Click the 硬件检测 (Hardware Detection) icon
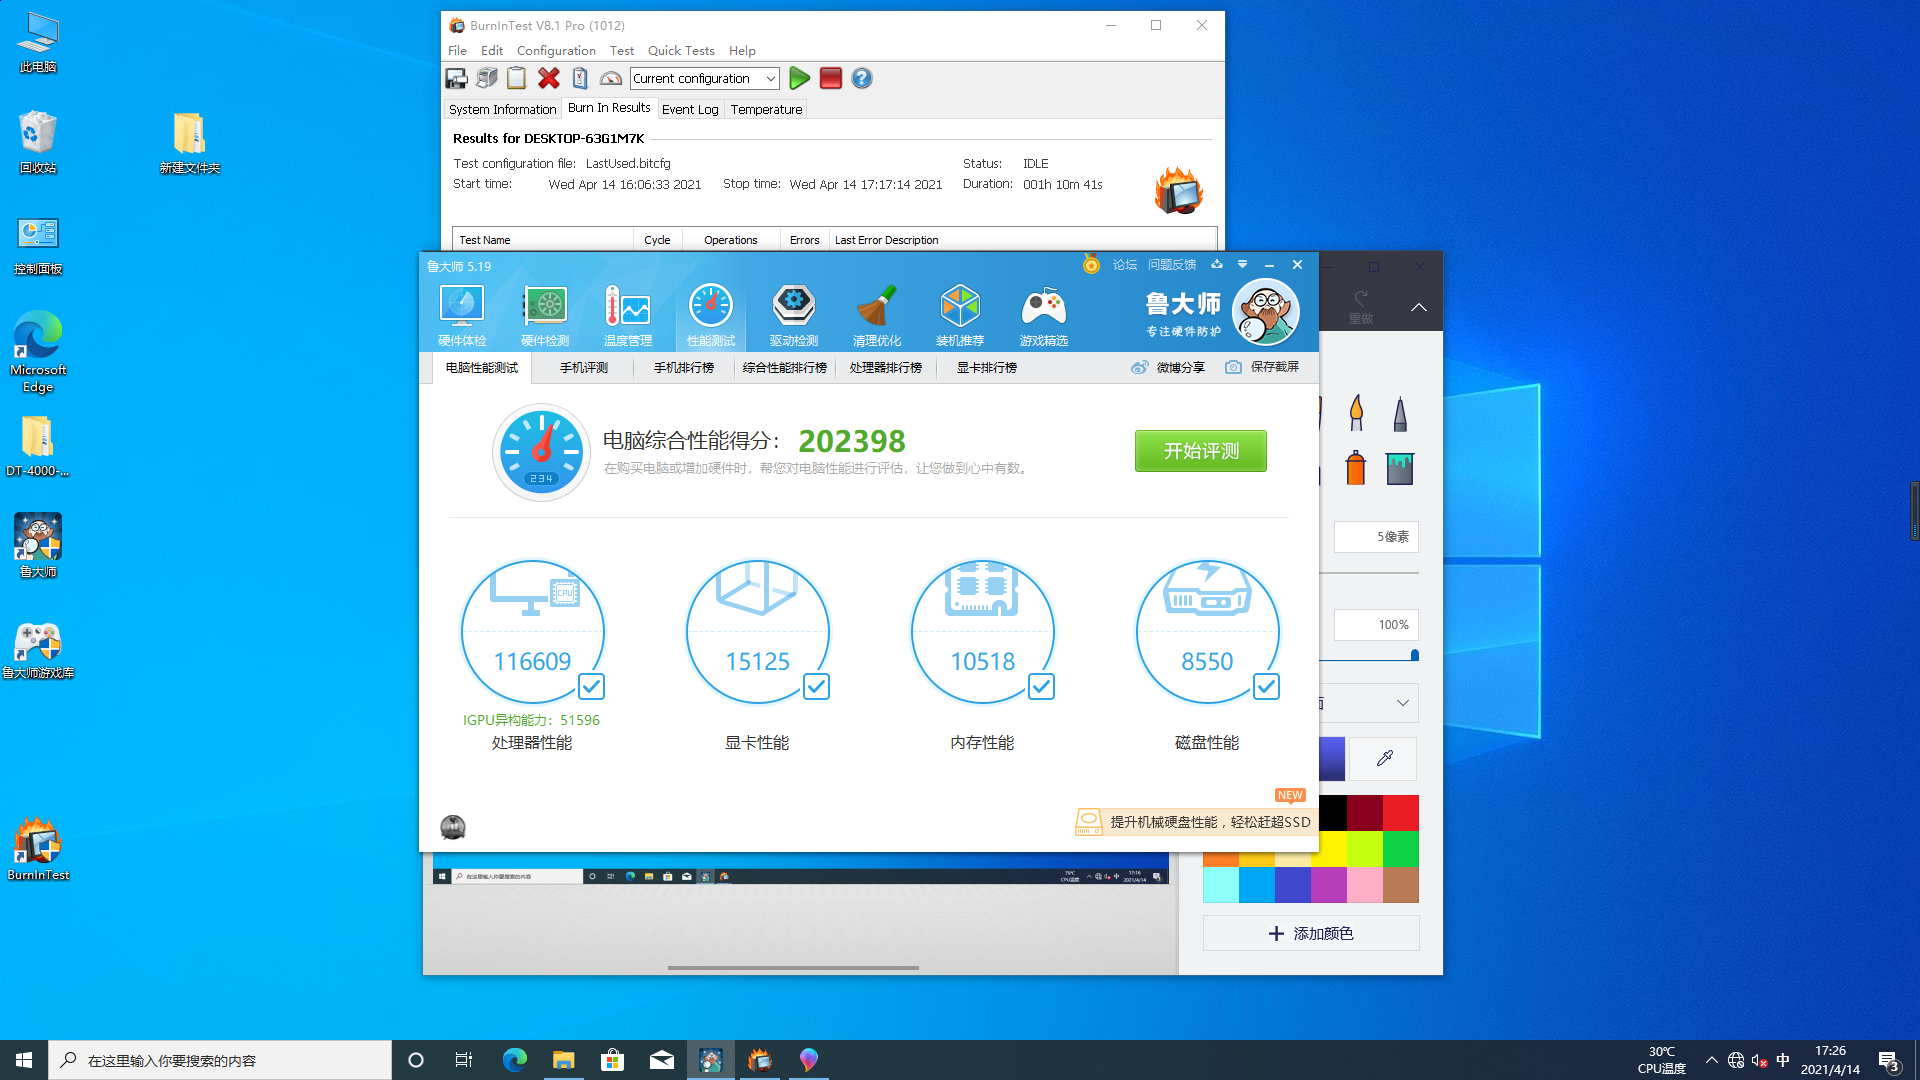The height and width of the screenshot is (1080, 1920). [545, 313]
